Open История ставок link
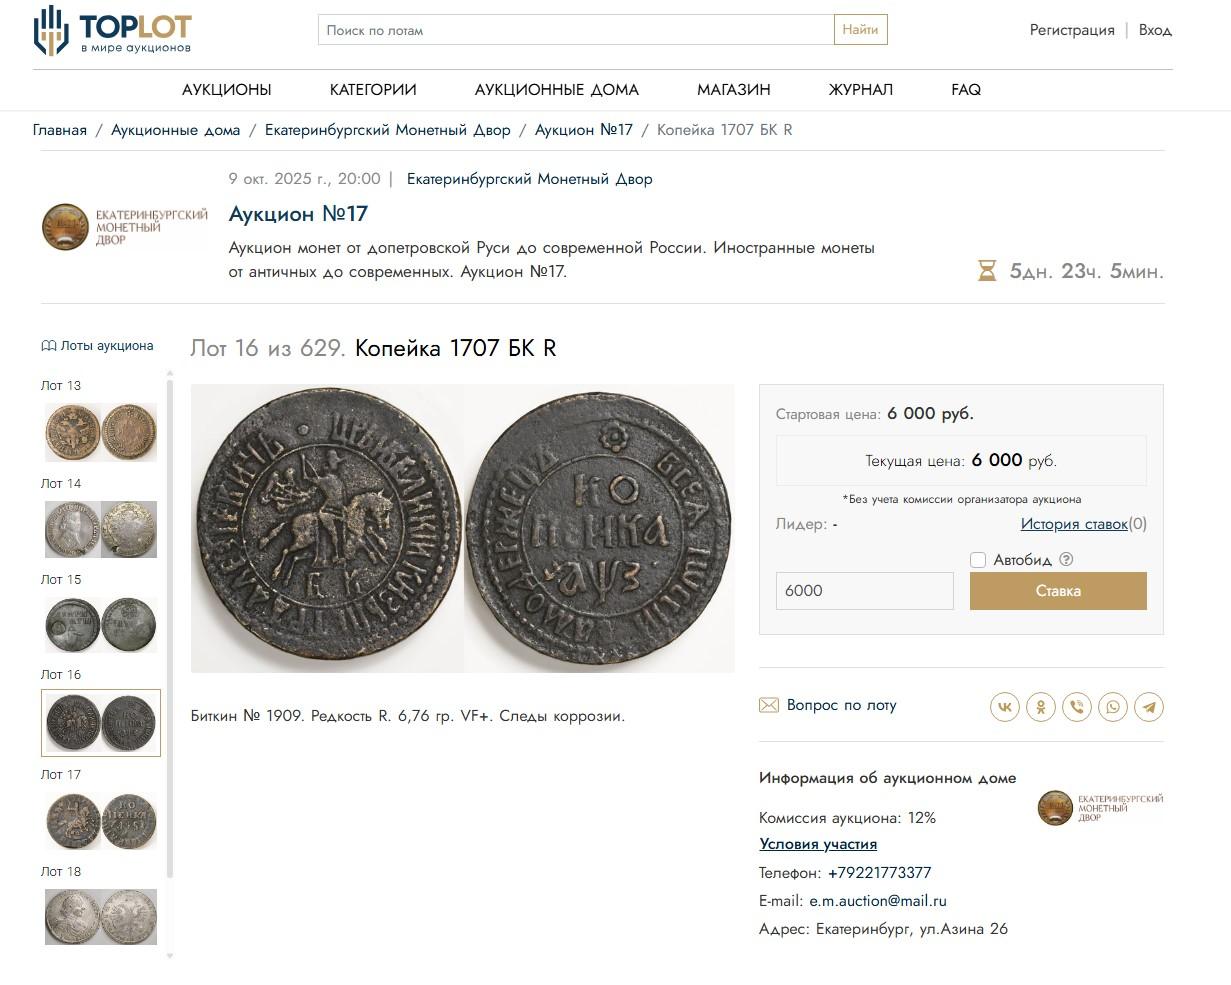 [x=1073, y=524]
